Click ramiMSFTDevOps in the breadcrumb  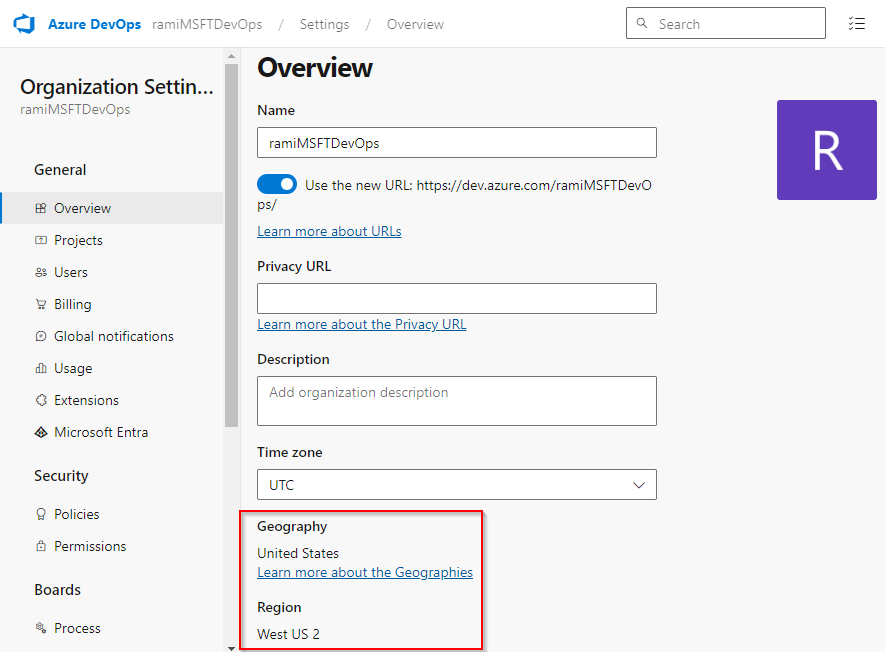coord(207,23)
